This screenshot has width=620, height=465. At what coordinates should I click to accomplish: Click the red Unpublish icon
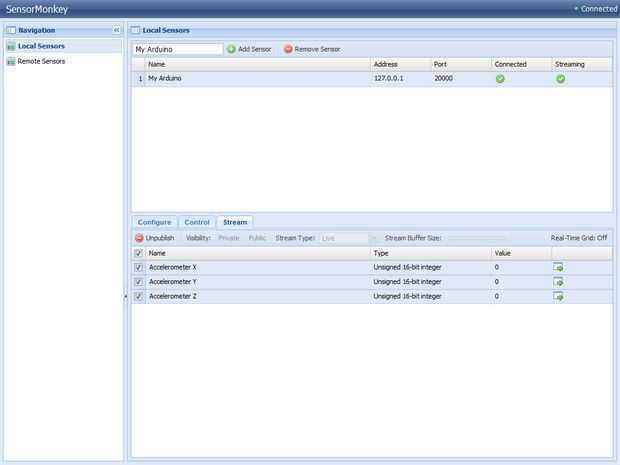click(x=139, y=238)
